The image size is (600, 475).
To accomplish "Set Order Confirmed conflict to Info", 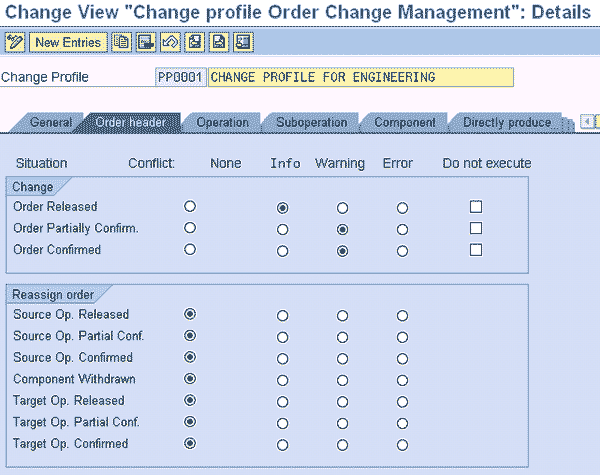I will coord(283,251).
